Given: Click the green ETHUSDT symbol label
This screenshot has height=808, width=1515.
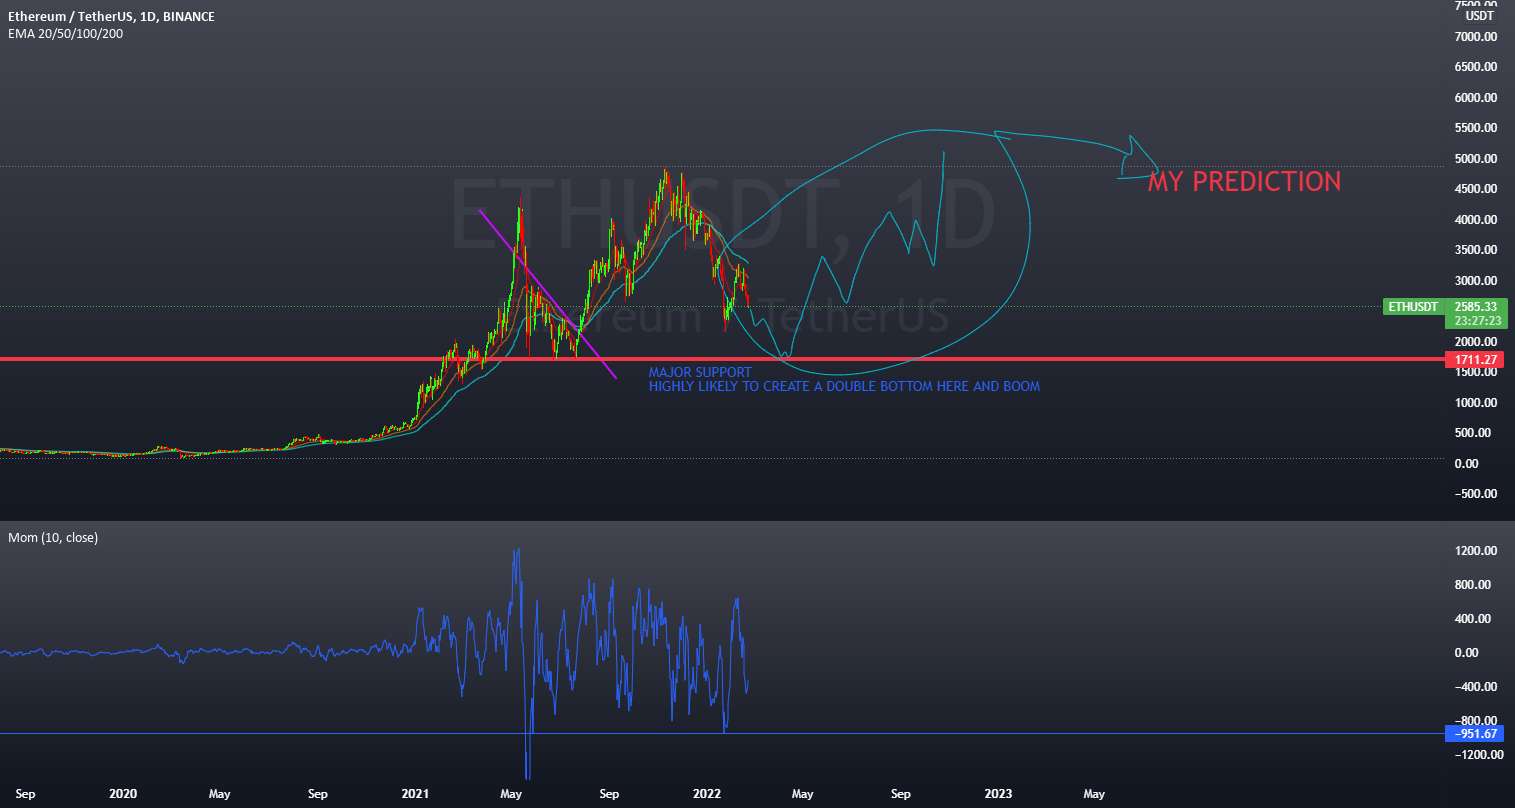Looking at the screenshot, I should 1412,306.
